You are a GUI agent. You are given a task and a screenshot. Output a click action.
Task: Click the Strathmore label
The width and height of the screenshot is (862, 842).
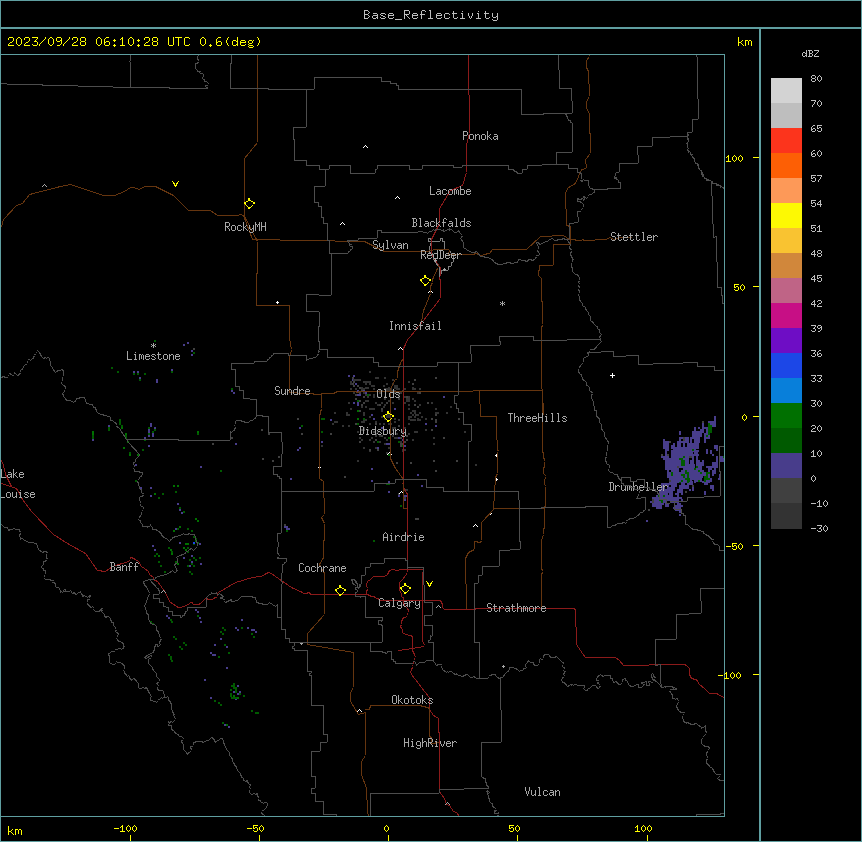pos(516,608)
